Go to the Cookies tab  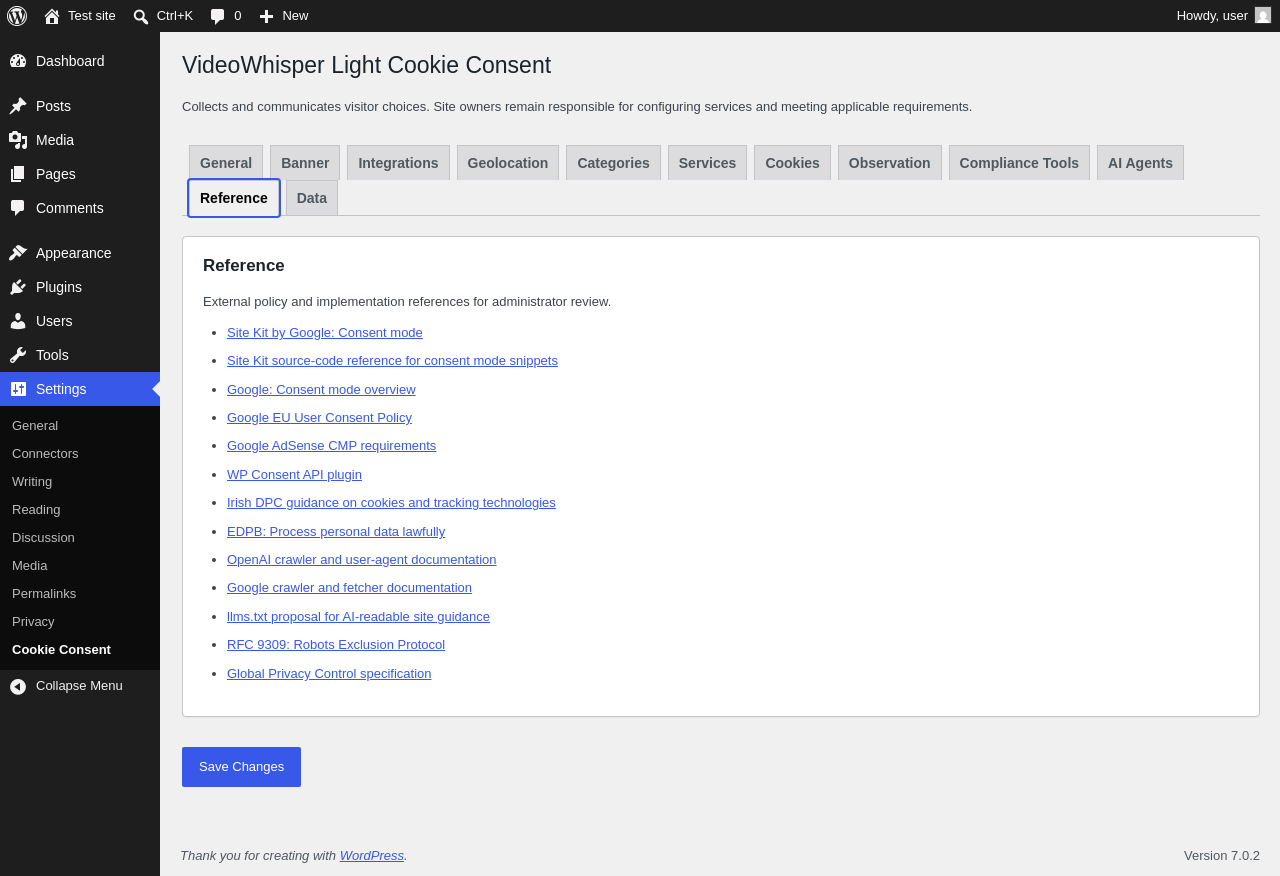(792, 163)
